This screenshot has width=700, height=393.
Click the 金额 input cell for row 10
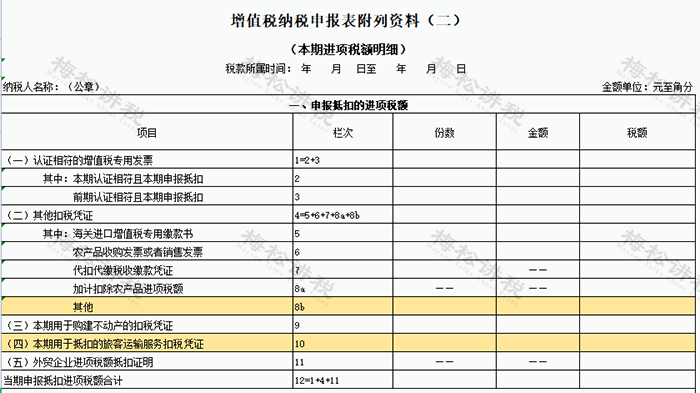(538, 343)
